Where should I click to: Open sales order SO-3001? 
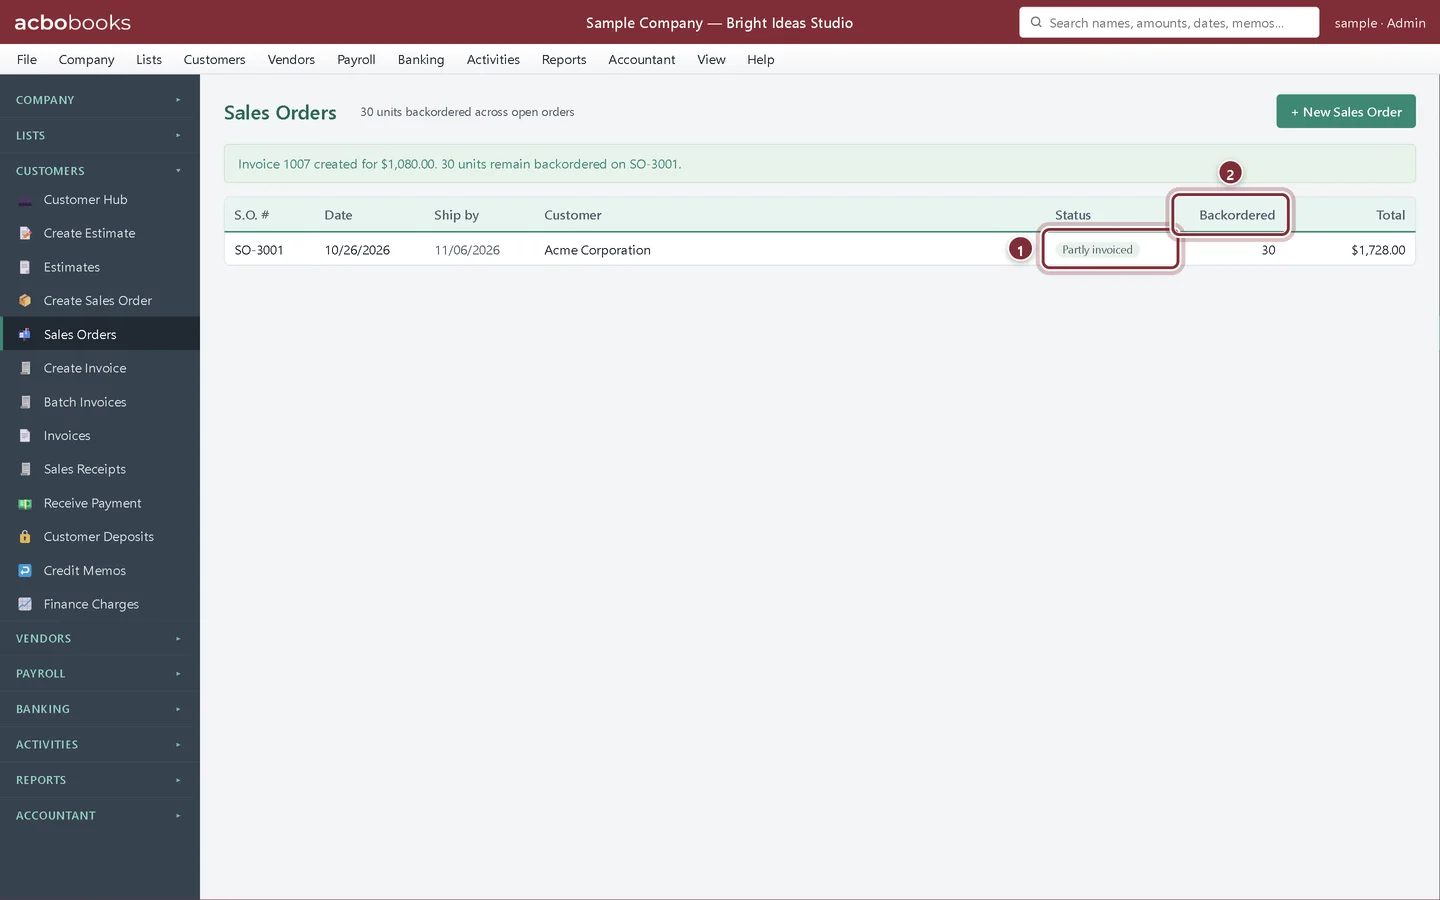(x=259, y=250)
